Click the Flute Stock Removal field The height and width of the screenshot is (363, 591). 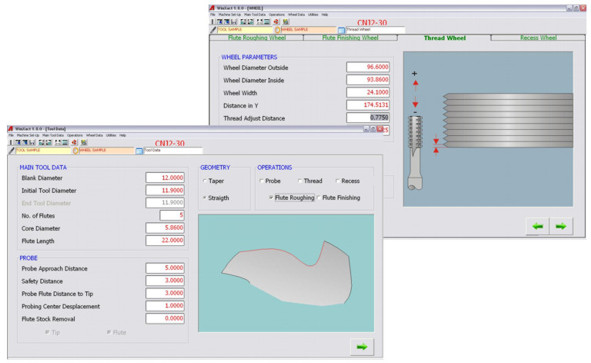click(x=165, y=319)
